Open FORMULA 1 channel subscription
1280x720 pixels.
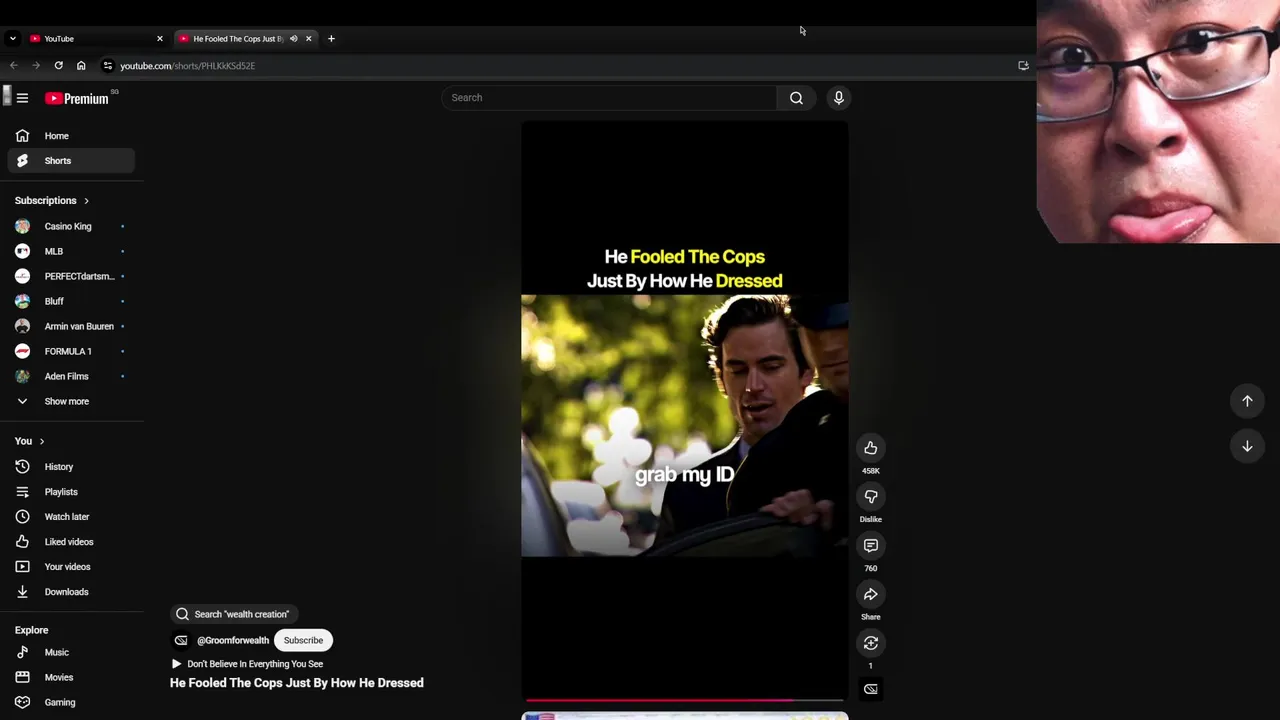click(71, 351)
